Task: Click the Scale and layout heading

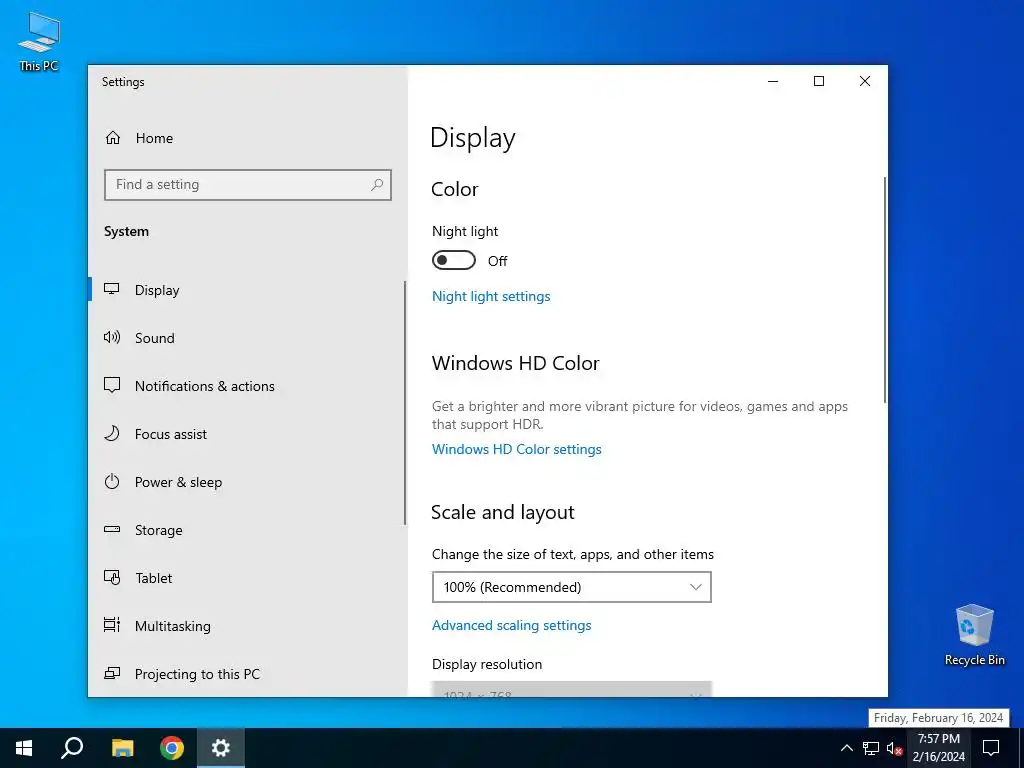Action: tap(502, 512)
